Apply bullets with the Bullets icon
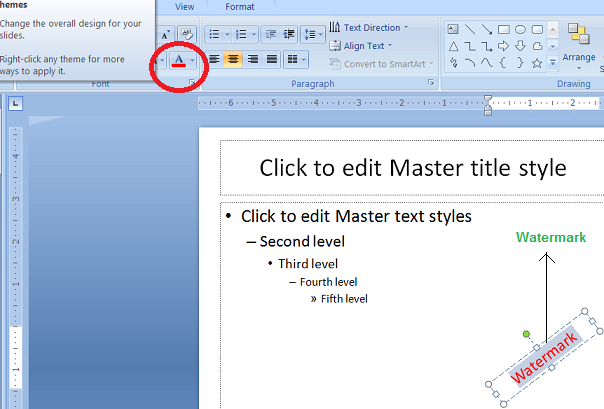Screen dimensions: 604x409 point(214,34)
